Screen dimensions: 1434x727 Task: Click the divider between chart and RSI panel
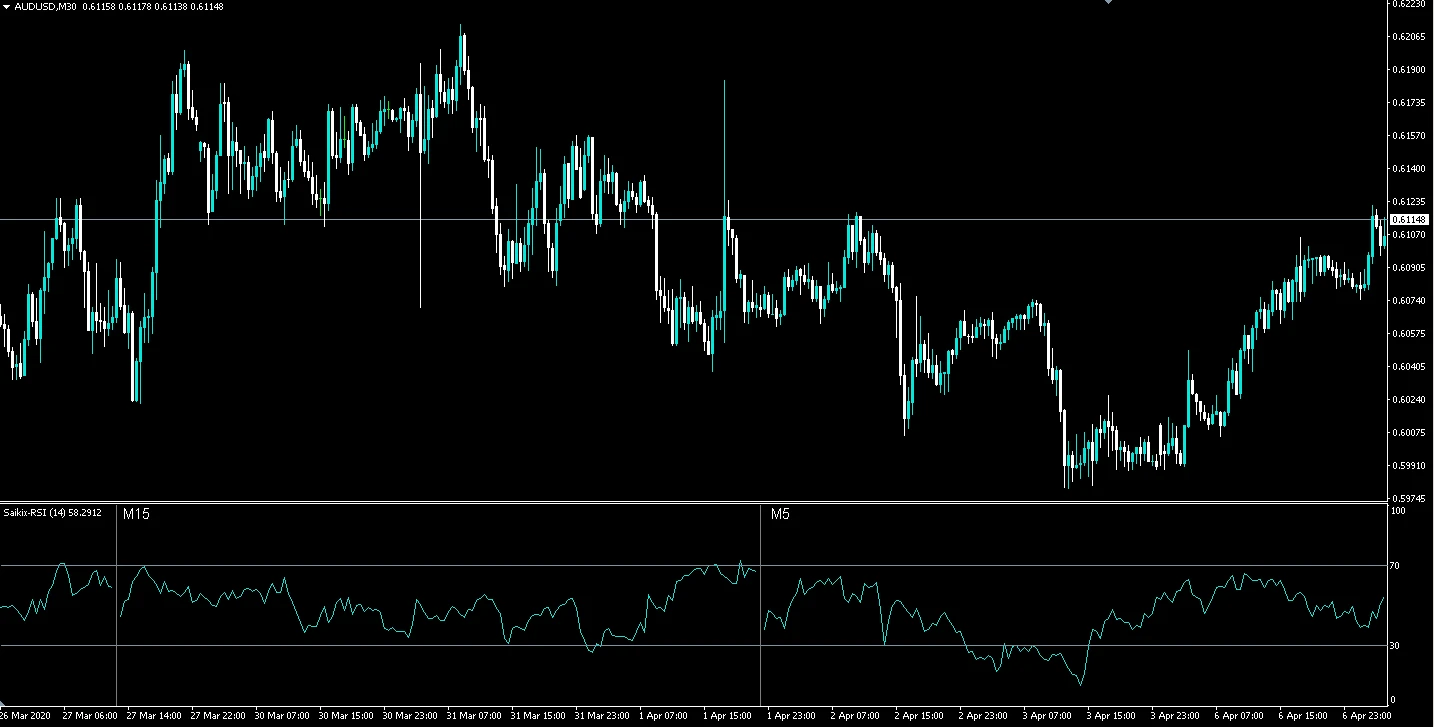(700, 502)
